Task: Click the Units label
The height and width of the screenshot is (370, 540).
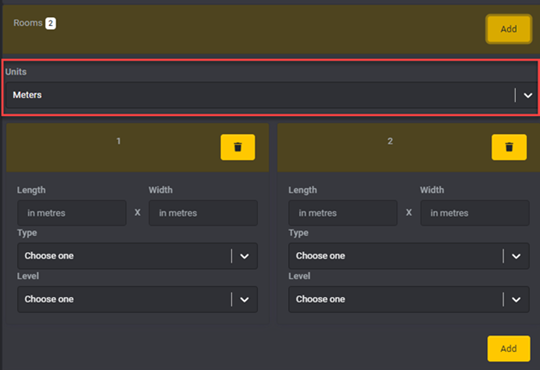Action: pyautogui.click(x=16, y=72)
